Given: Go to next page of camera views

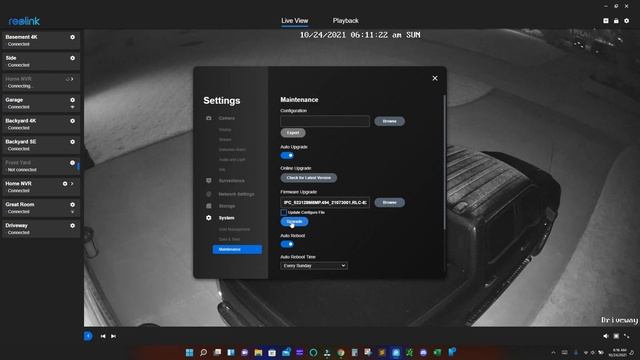Looking at the screenshot, I should tap(113, 336).
